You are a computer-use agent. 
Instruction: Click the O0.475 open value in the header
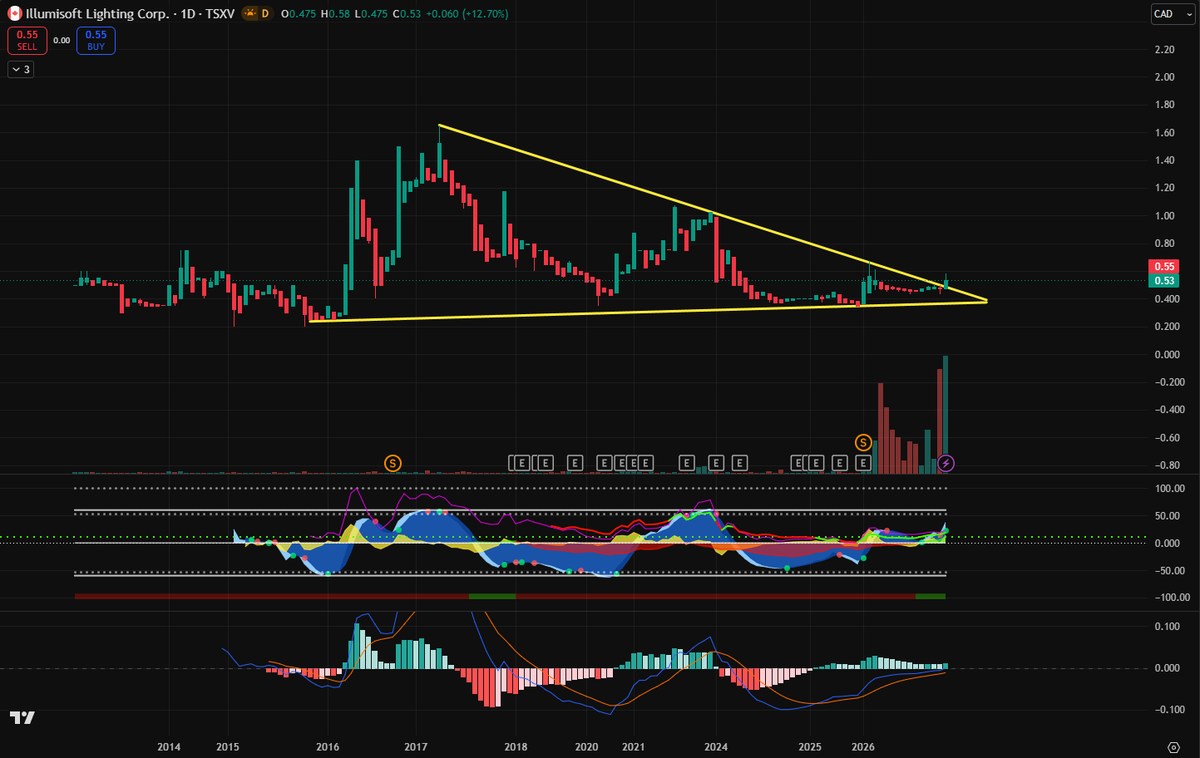coord(299,14)
